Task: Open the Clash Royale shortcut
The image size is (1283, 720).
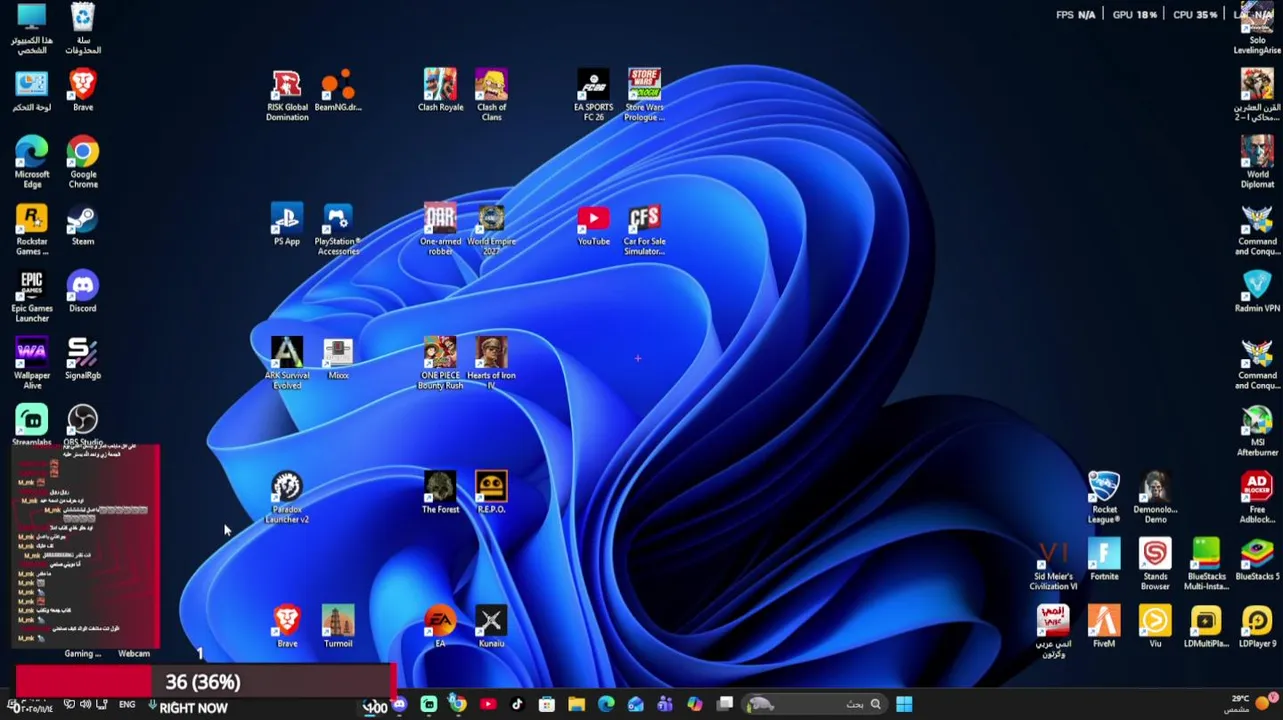Action: tap(440, 91)
